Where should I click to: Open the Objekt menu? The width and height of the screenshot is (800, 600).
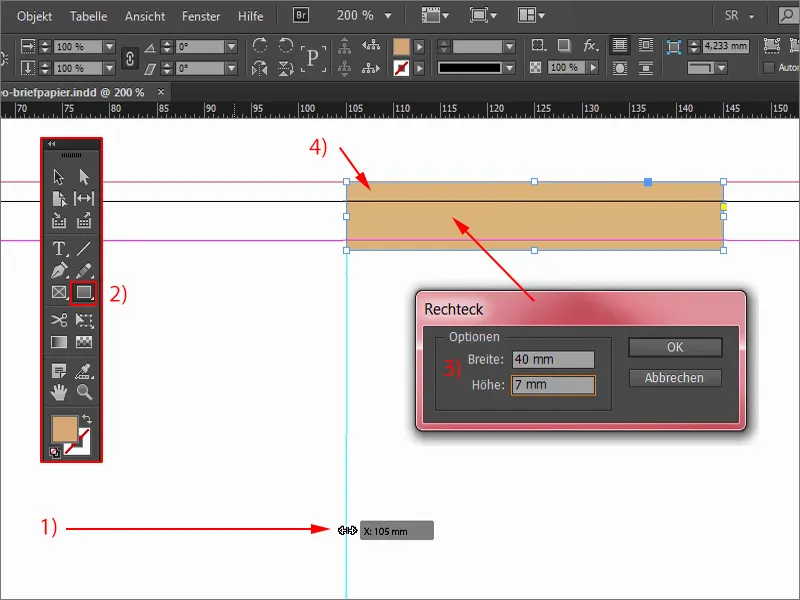coord(34,16)
